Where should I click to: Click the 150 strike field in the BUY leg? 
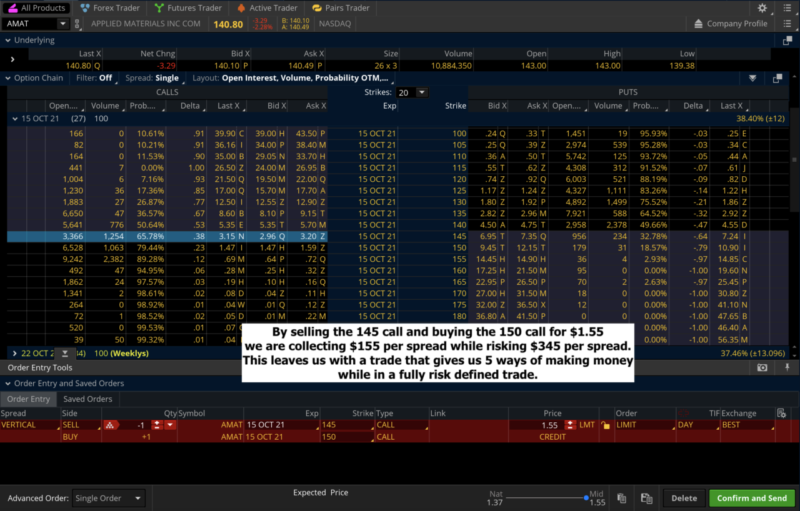point(346,437)
